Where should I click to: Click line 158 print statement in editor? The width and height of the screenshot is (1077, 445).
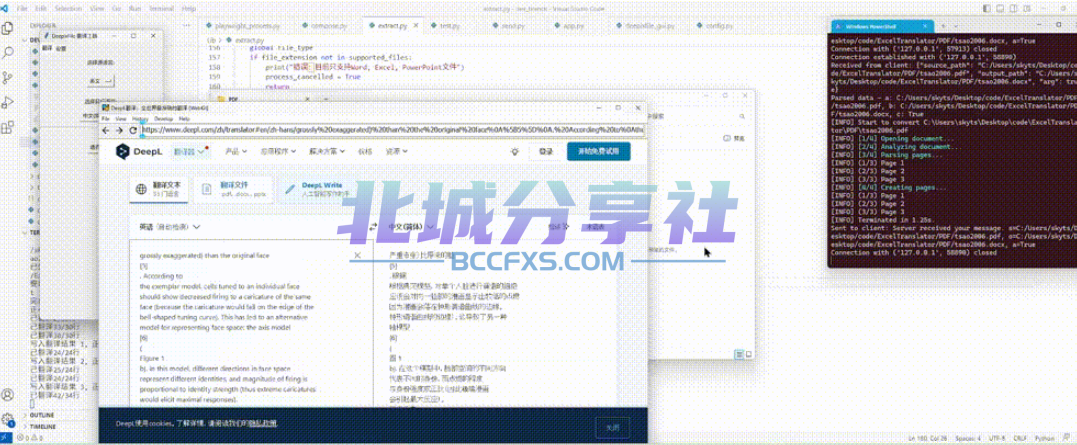(365, 68)
